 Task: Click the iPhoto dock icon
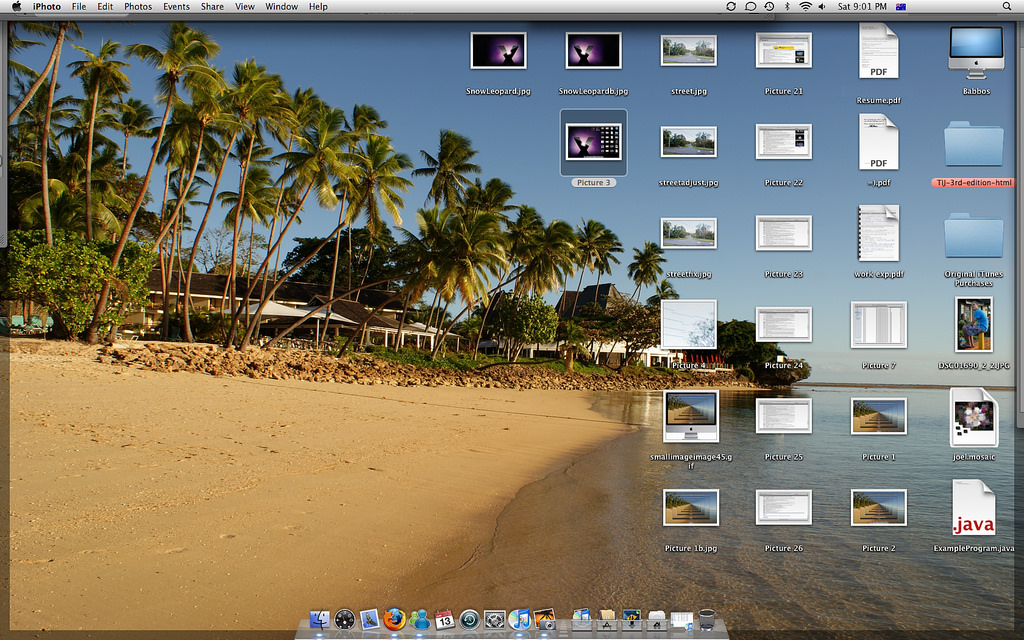544,620
